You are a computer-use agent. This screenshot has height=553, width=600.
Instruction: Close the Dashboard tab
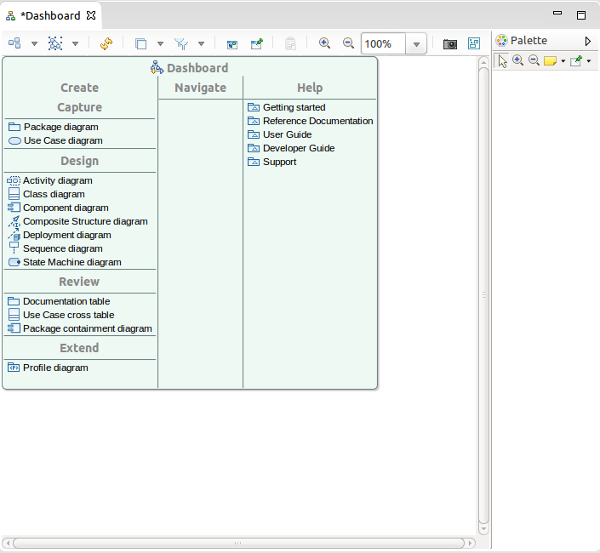pyautogui.click(x=91, y=16)
